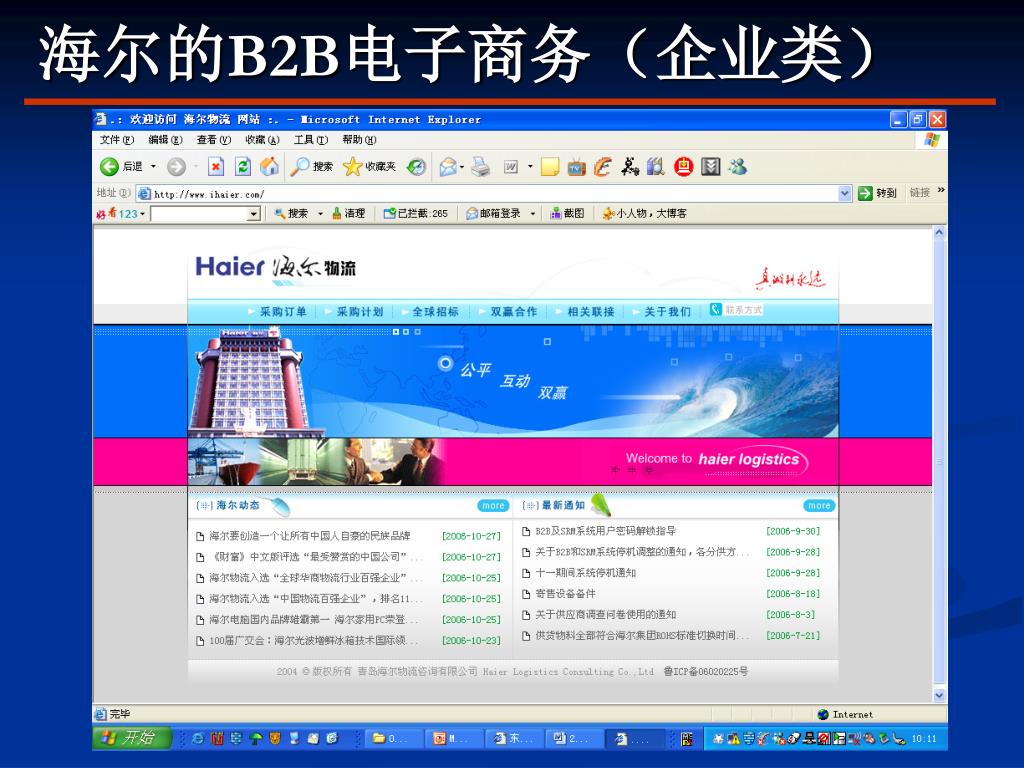Click the 关于我们 navigation link
The height and width of the screenshot is (768, 1024).
tap(668, 312)
